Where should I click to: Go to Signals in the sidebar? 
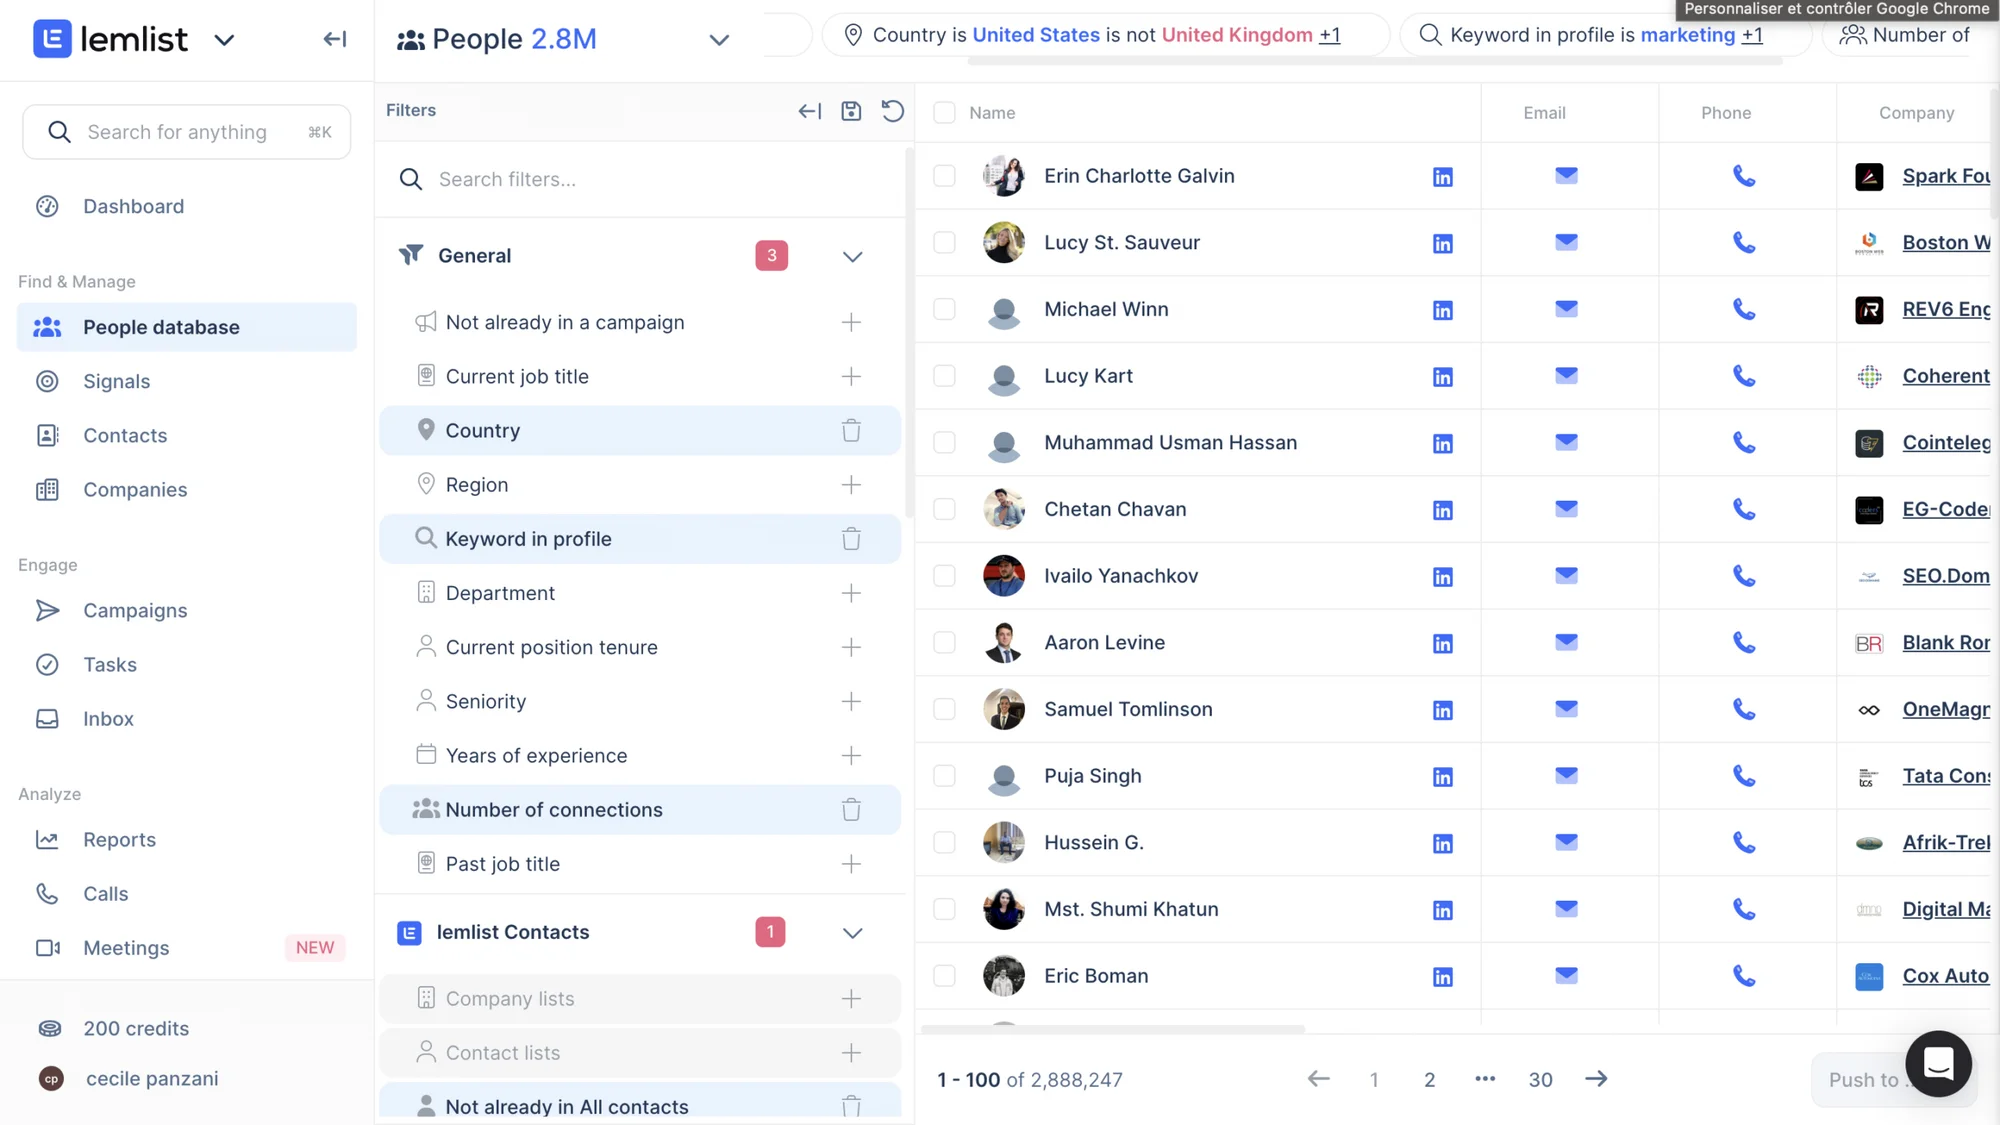pos(116,381)
